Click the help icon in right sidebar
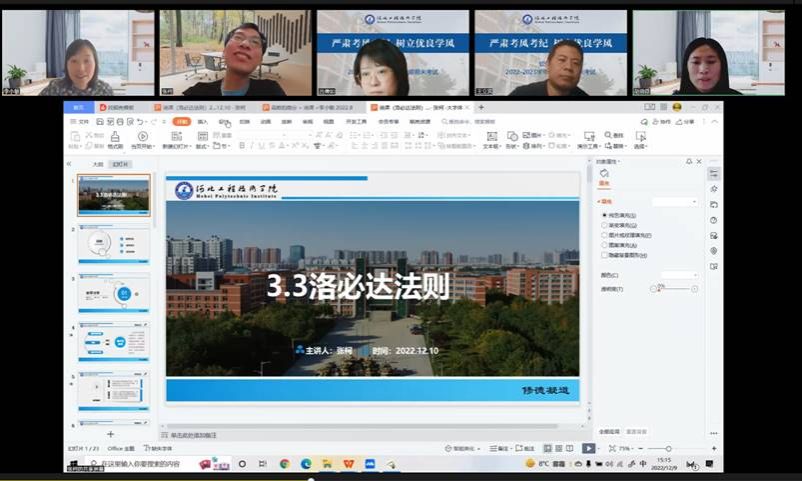Screen dimensions: 802x481 click(x=713, y=220)
